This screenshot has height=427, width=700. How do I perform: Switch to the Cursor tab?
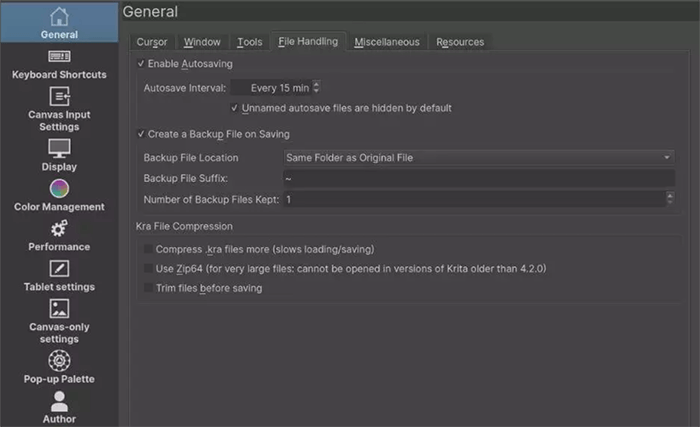coord(153,42)
